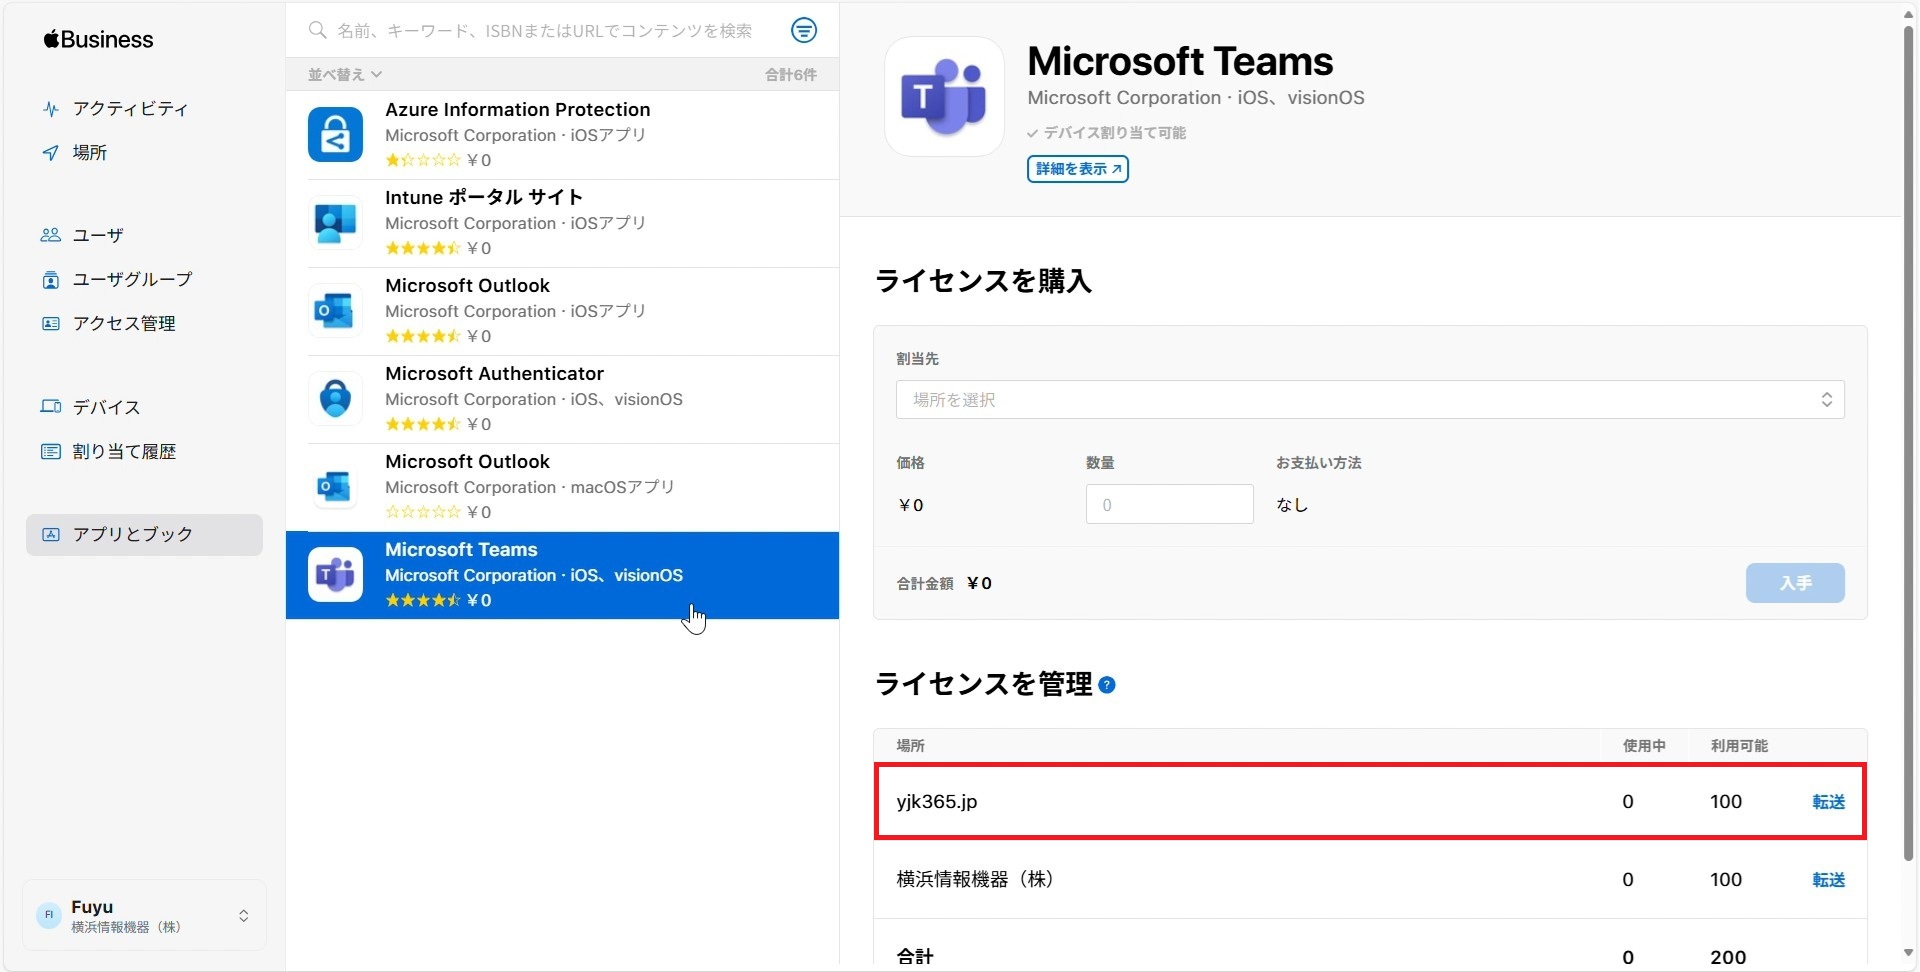The image size is (1920, 972).
Task: Click 転送 for 横浜情報機器（株） row
Action: (x=1828, y=880)
